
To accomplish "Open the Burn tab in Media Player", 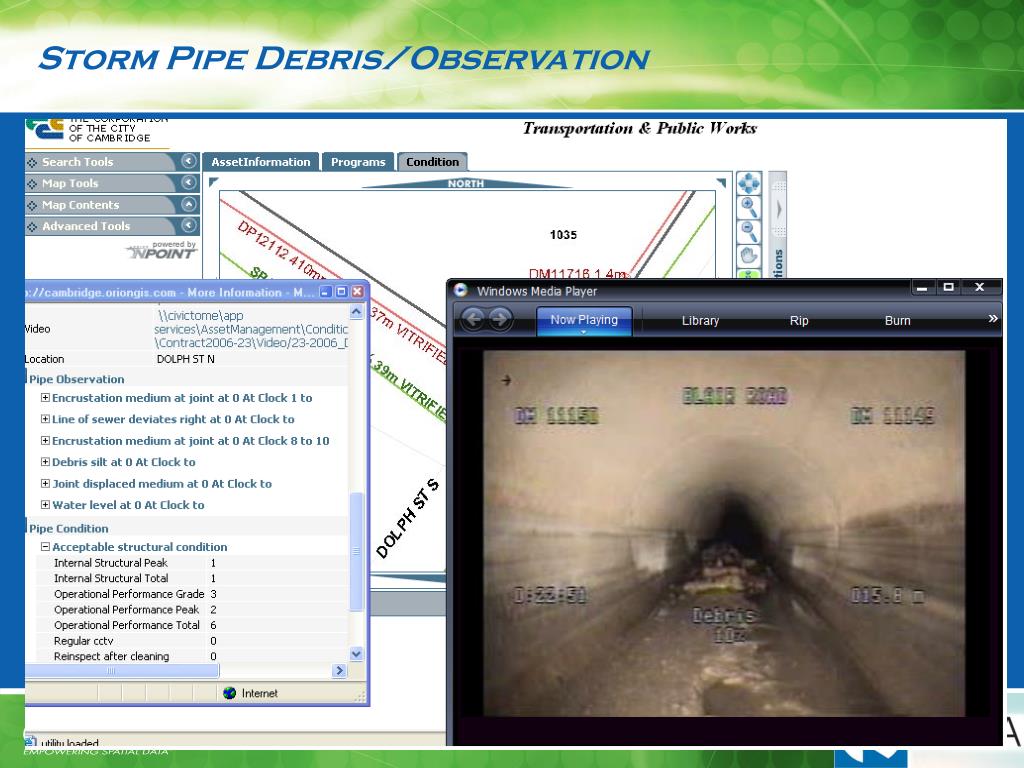I will point(897,321).
